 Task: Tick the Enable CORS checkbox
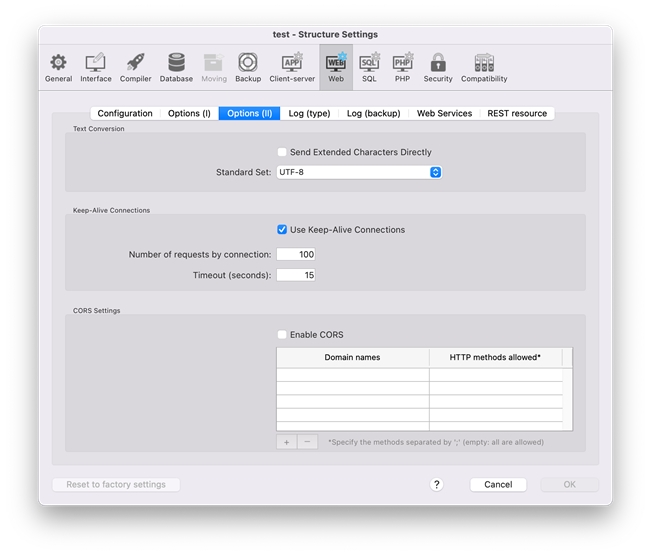pos(282,335)
